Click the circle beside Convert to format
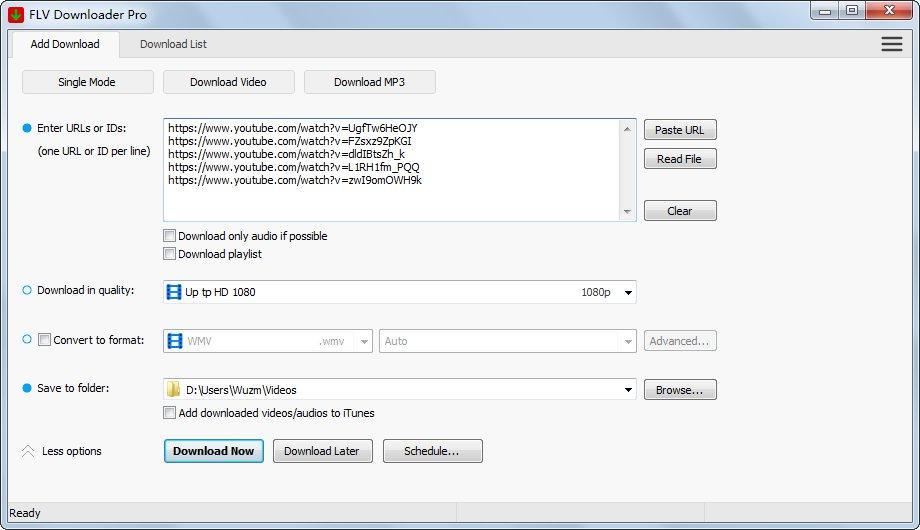This screenshot has height=530, width=920. (x=26, y=339)
